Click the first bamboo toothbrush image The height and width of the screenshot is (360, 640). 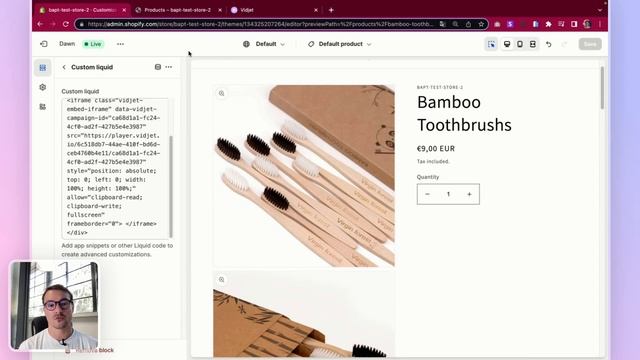pyautogui.click(x=304, y=176)
